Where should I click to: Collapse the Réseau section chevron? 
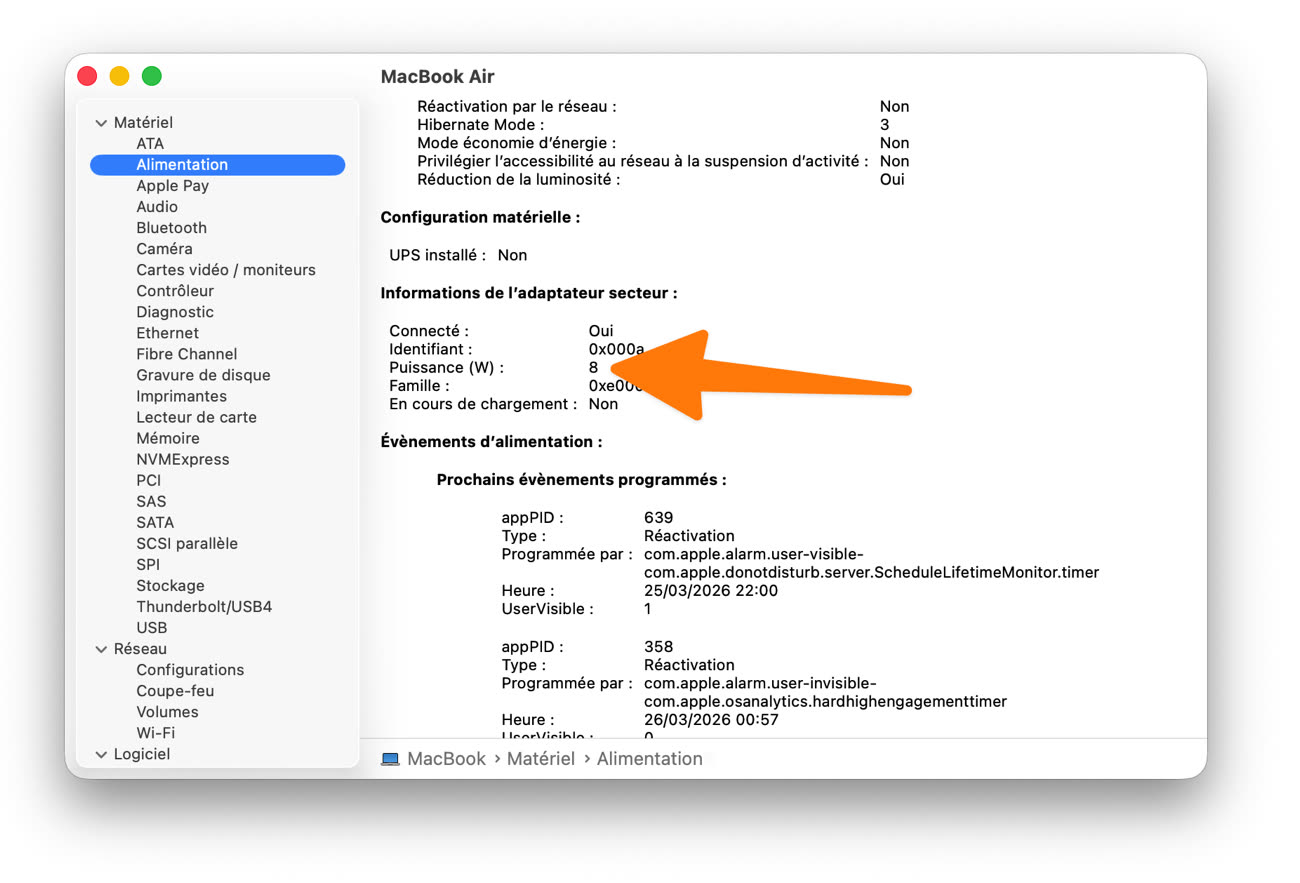[100, 649]
